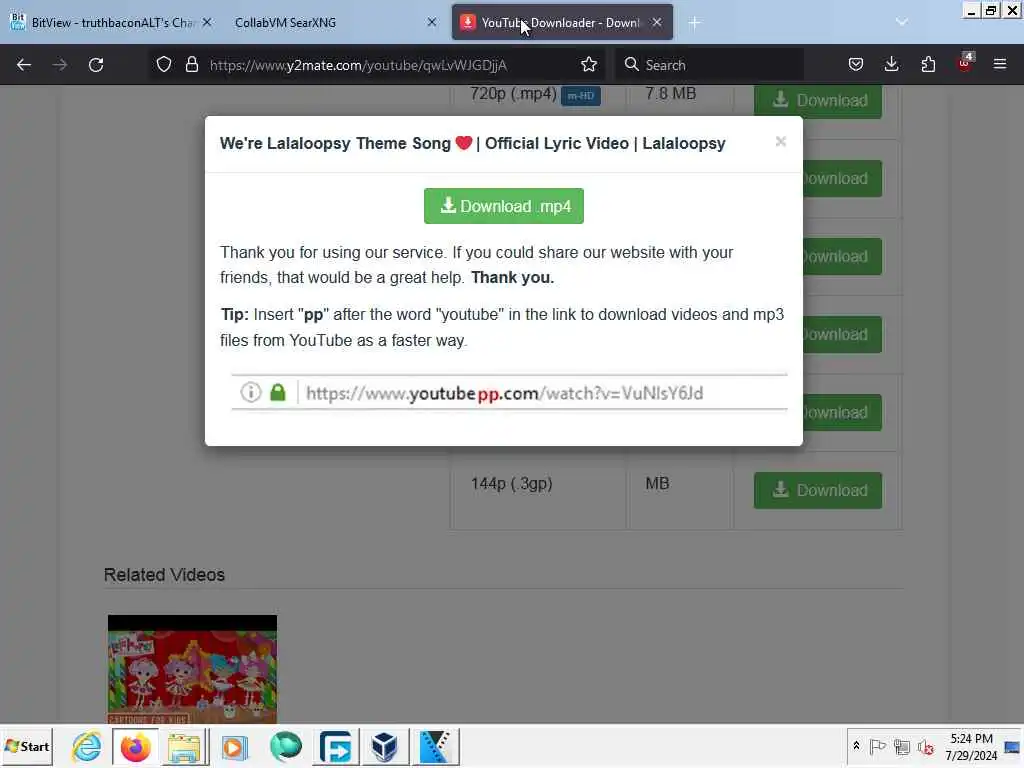
Task: Click the 7.8 MB file size cell
Action: pos(671,93)
